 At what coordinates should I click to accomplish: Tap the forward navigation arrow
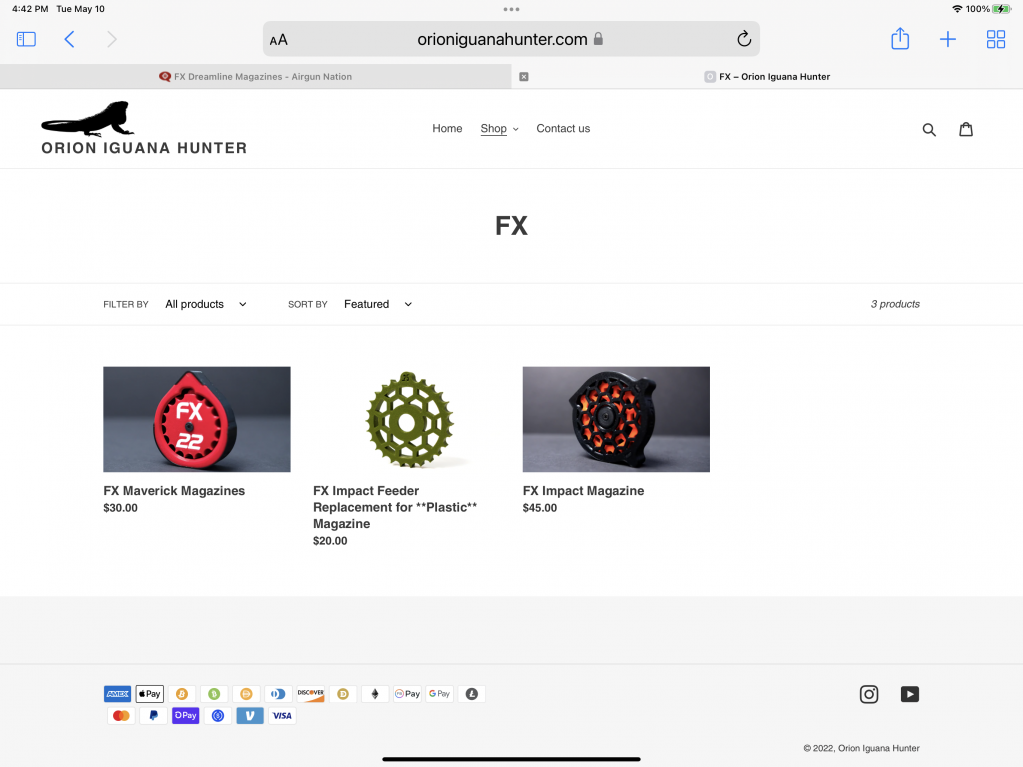[112, 39]
